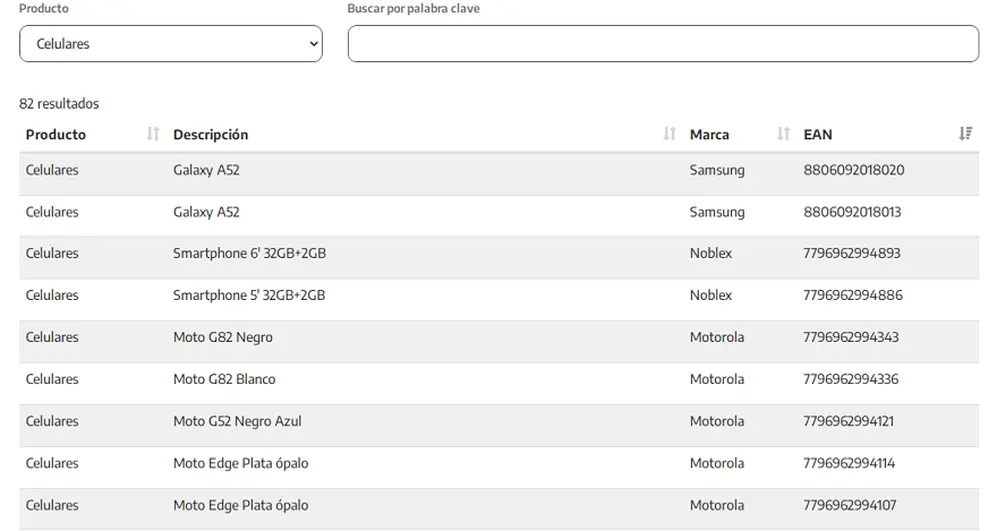Select EAN 7796962994343
Image resolution: width=997 pixels, height=531 pixels.
pos(851,337)
